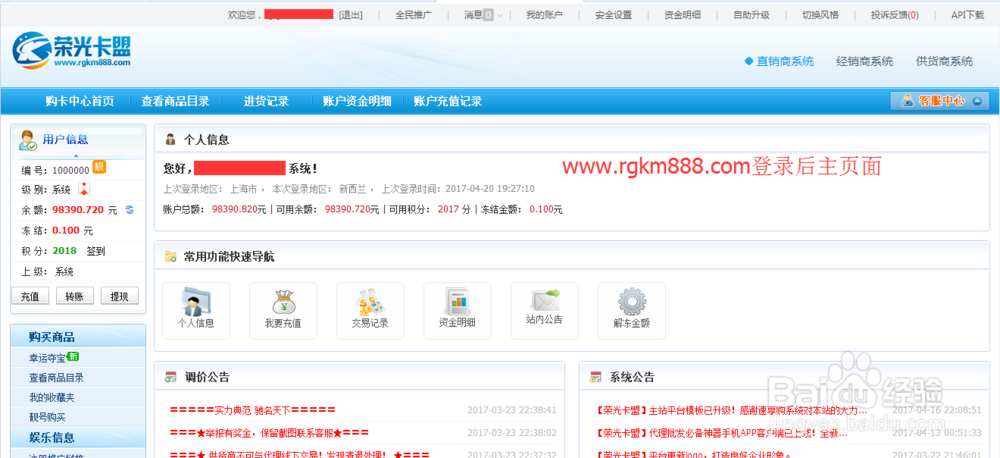This screenshot has width=1000, height=458.
Task: Click the calendar icon beside 系统公告
Action: (596, 377)
